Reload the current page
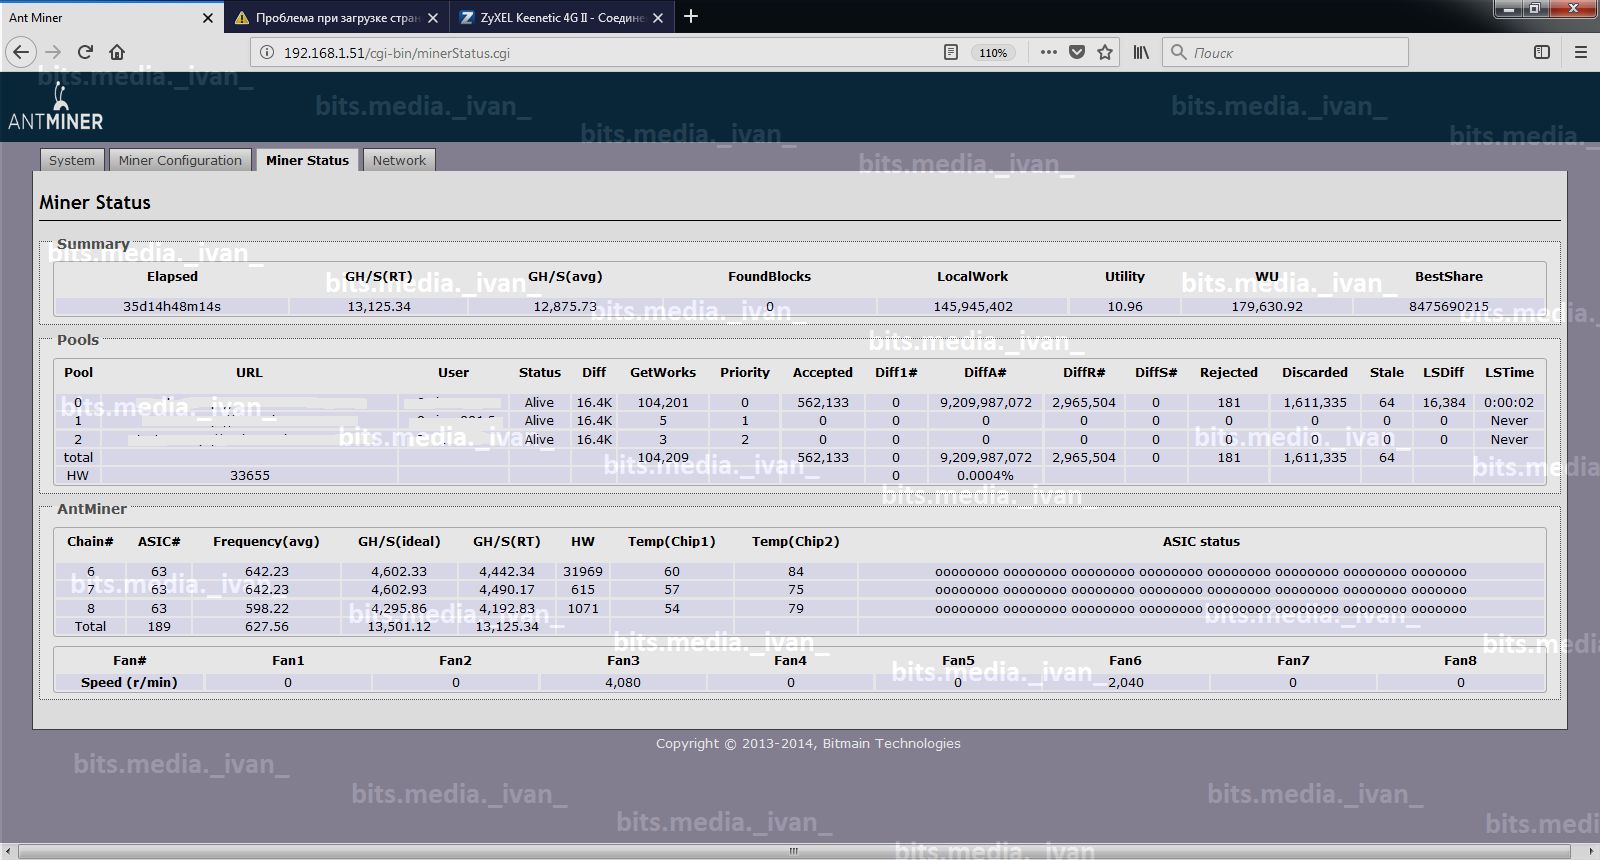The height and width of the screenshot is (860, 1600). click(85, 52)
